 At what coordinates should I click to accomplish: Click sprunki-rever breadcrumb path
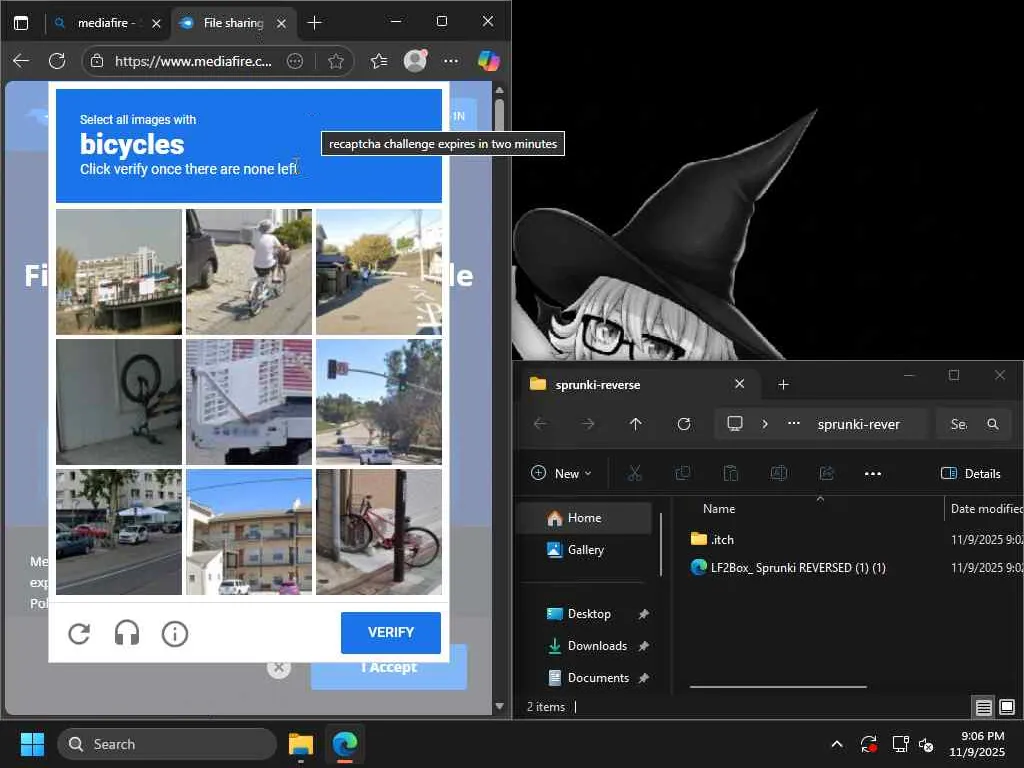[x=858, y=424]
